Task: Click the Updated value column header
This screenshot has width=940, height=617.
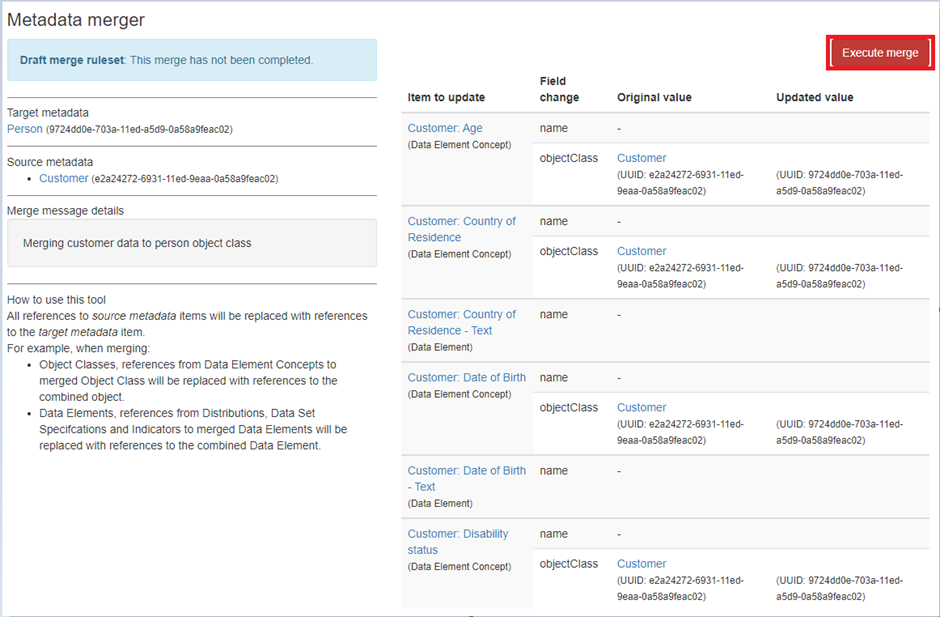Action: pyautogui.click(x=814, y=97)
